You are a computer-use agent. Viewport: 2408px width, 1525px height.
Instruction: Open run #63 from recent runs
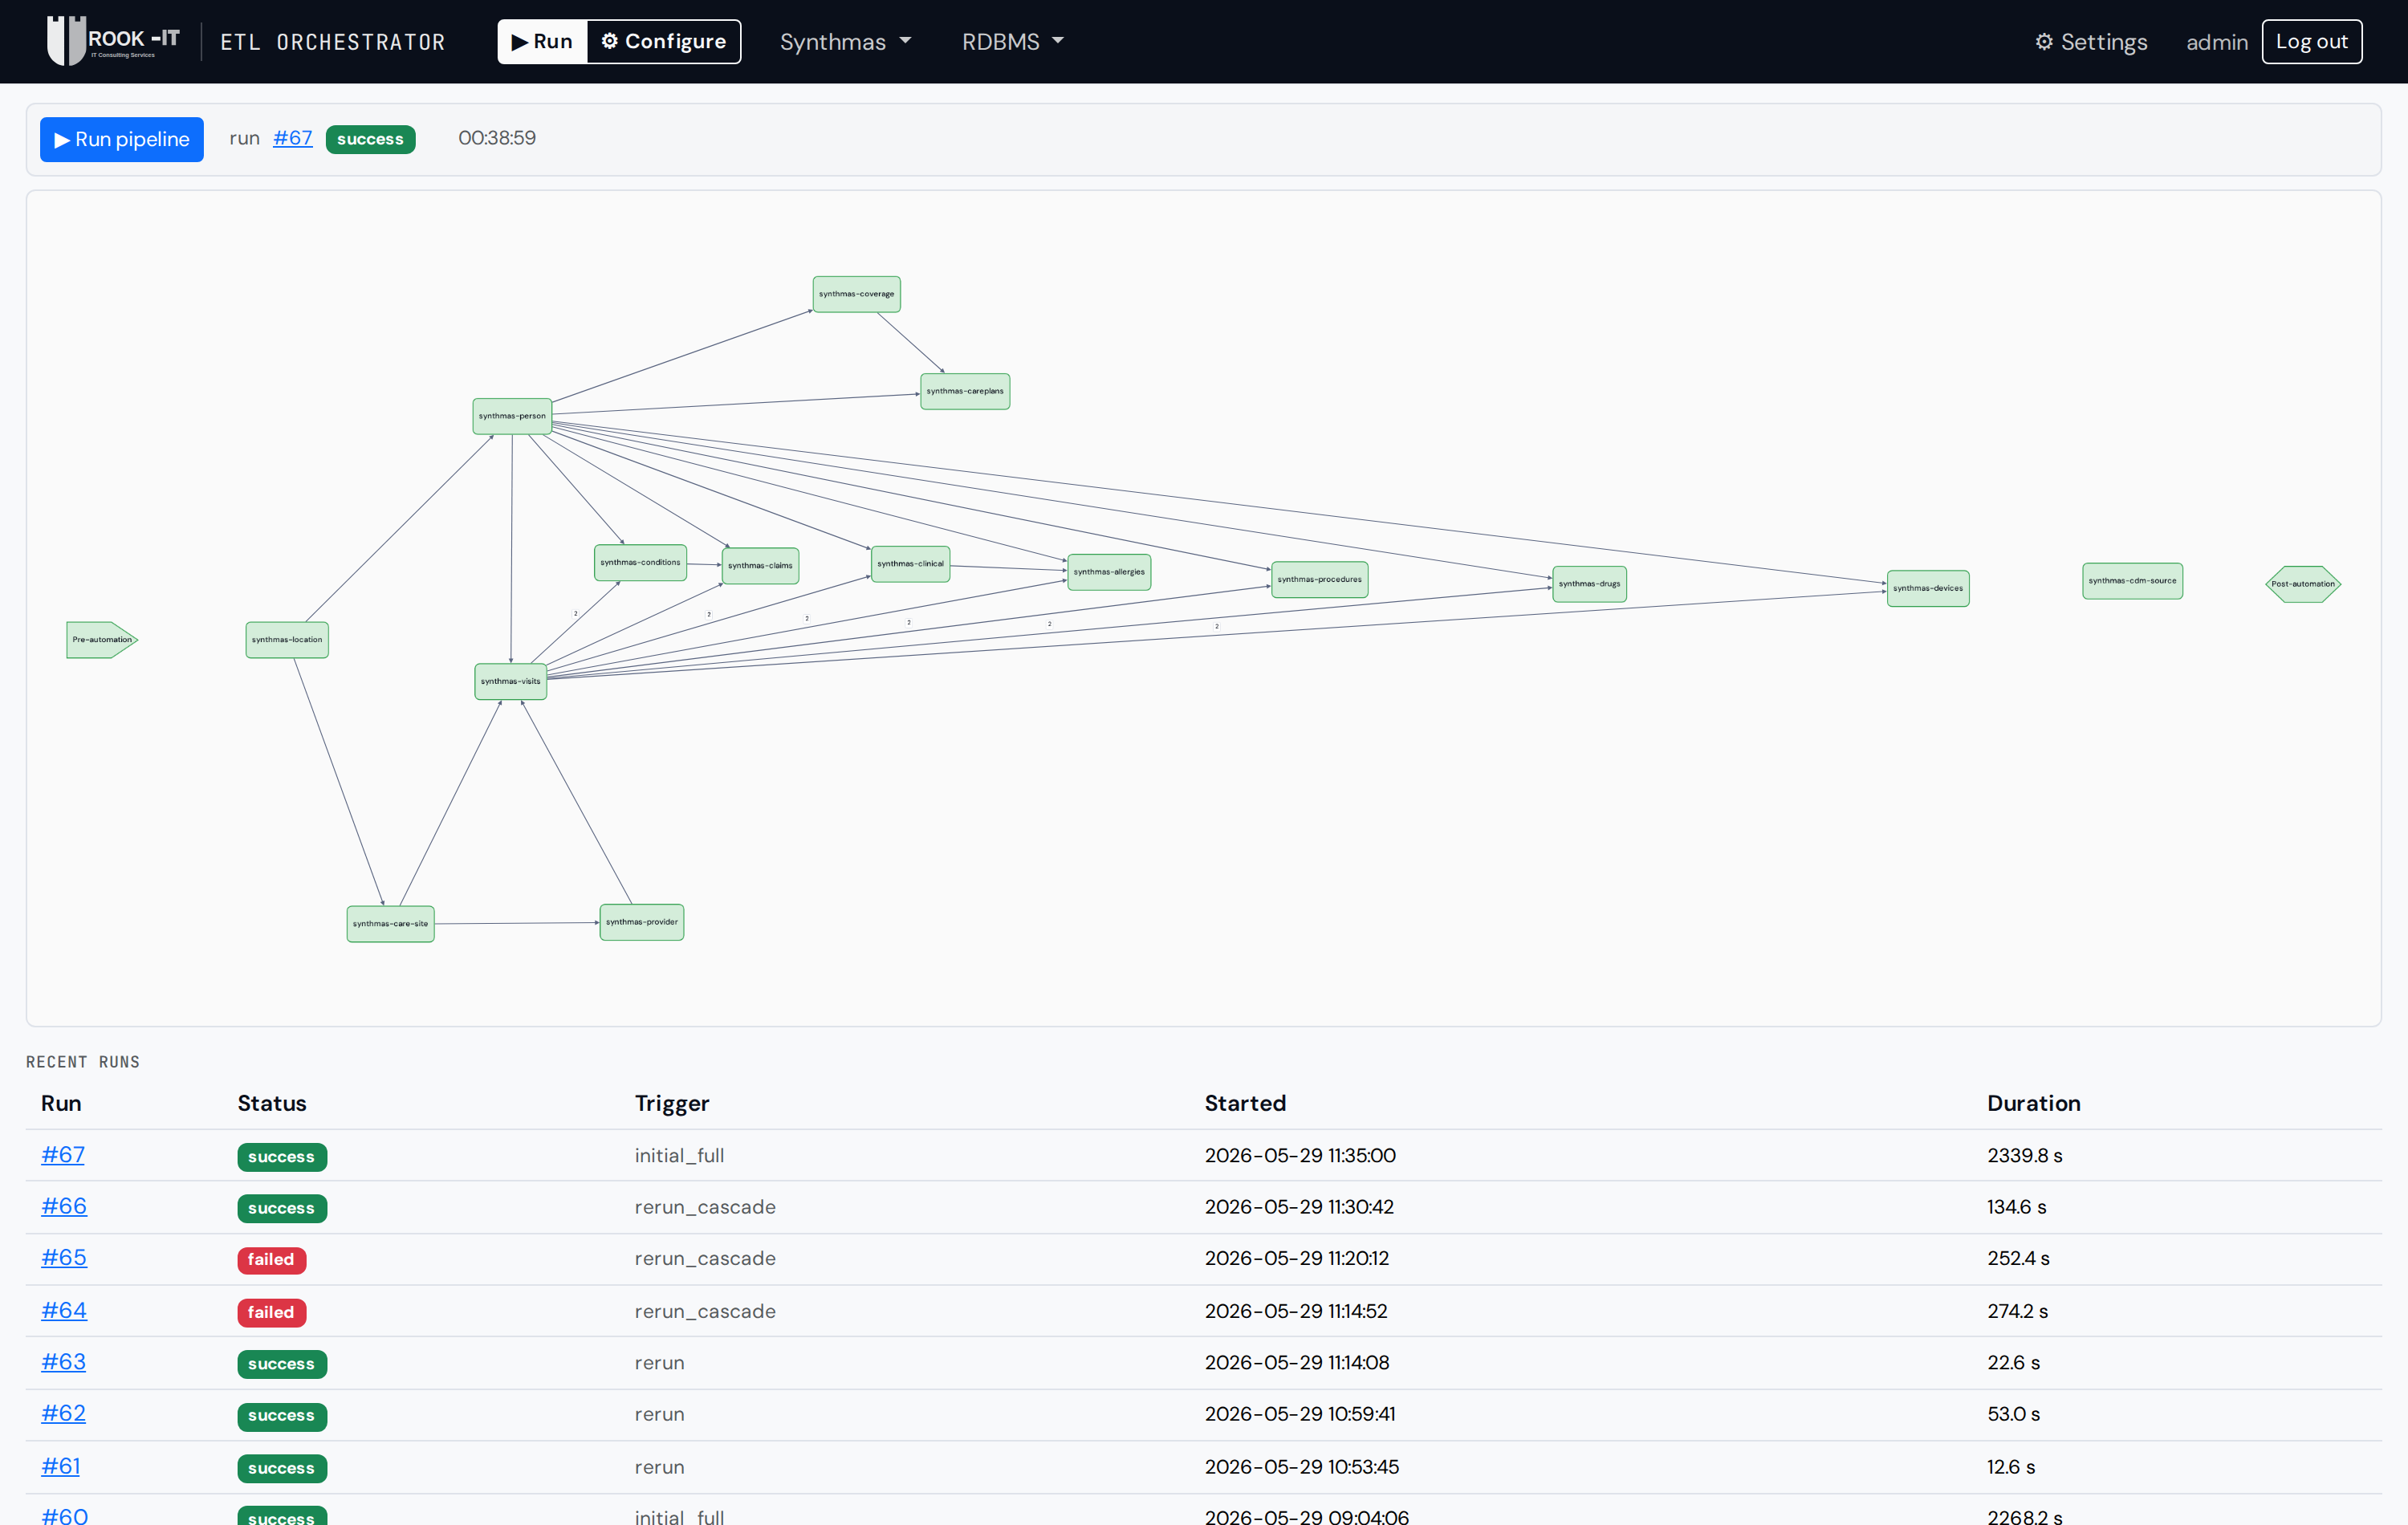(x=63, y=1361)
